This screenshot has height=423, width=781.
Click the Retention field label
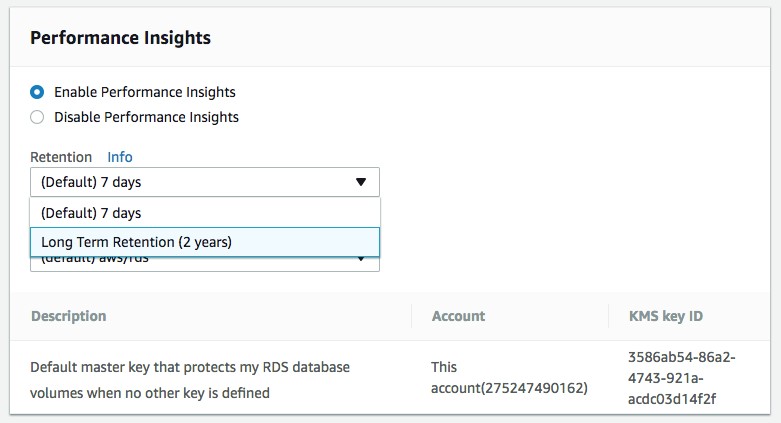61,157
